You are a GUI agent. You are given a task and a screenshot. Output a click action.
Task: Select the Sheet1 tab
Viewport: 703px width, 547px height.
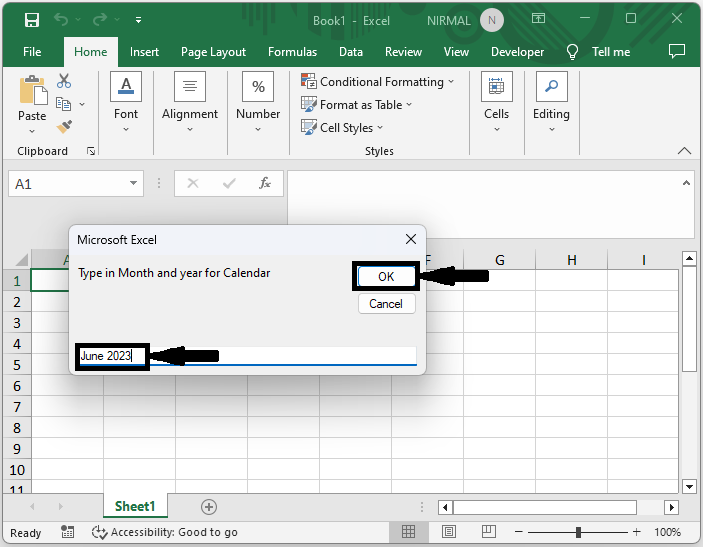click(135, 506)
